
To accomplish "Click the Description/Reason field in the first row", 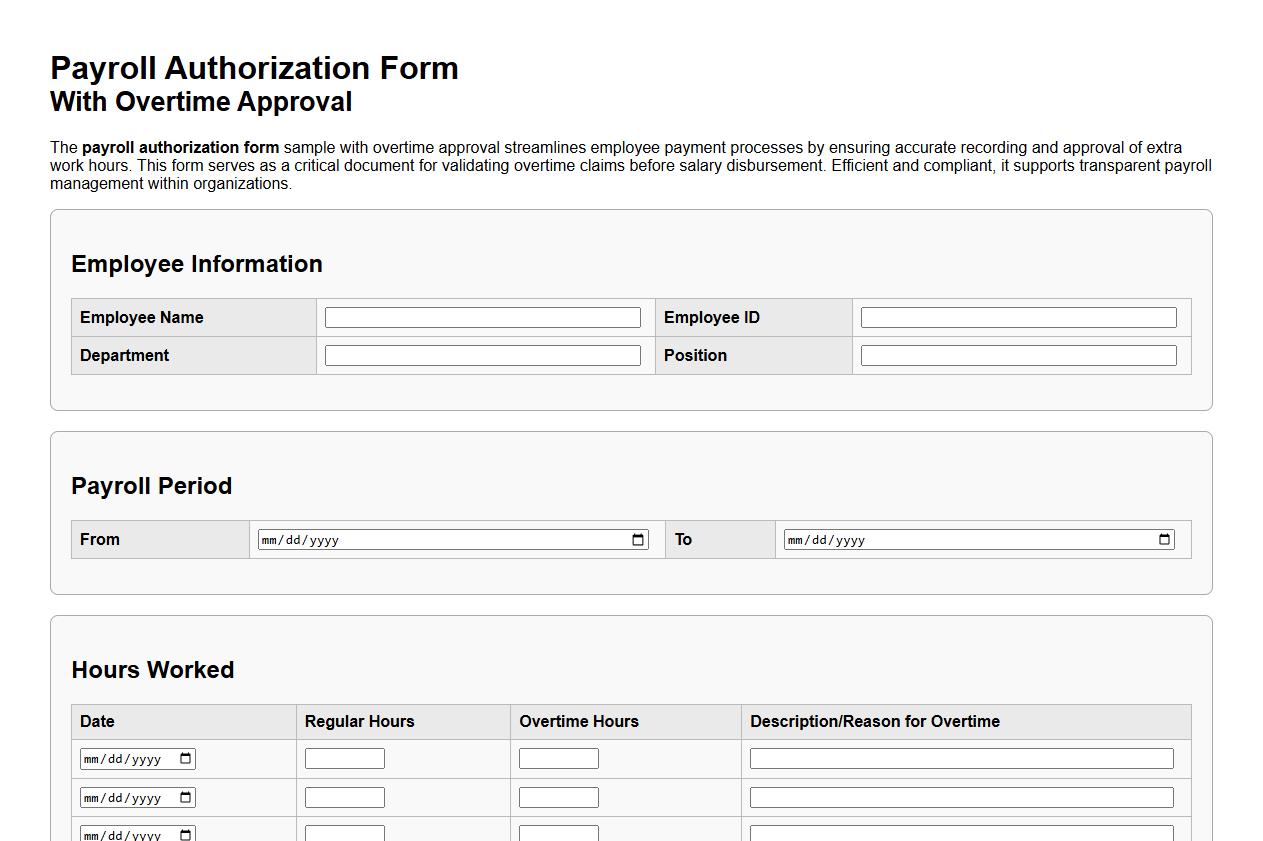I will pos(960,757).
